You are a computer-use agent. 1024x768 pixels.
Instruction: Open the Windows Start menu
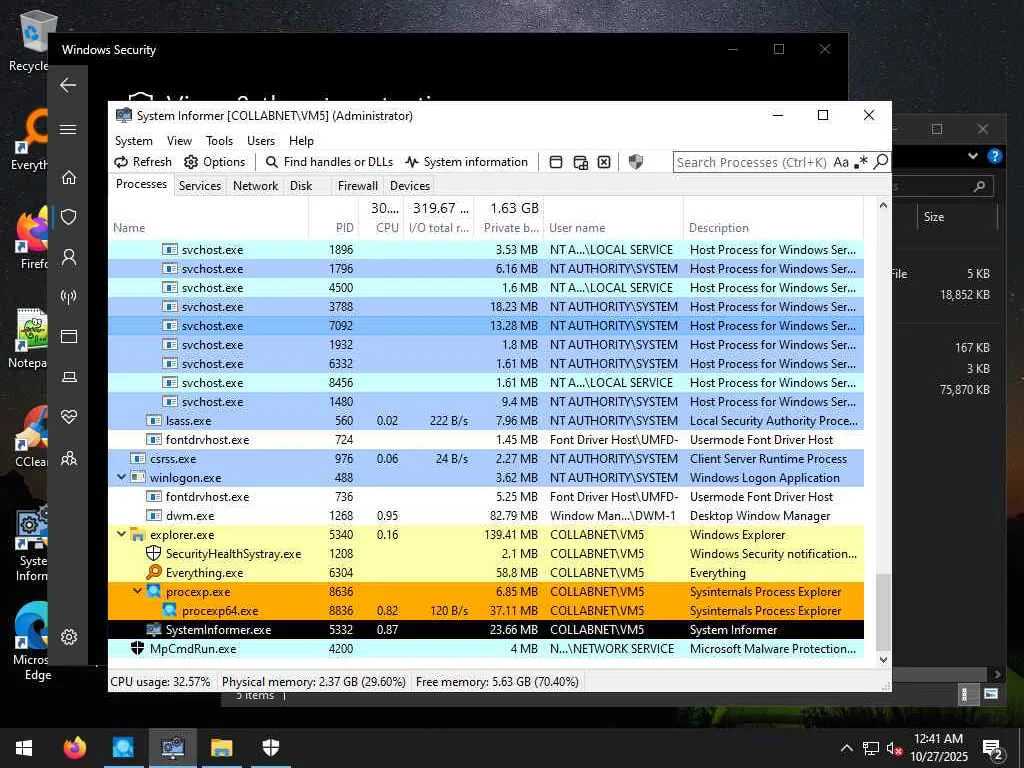coord(24,747)
